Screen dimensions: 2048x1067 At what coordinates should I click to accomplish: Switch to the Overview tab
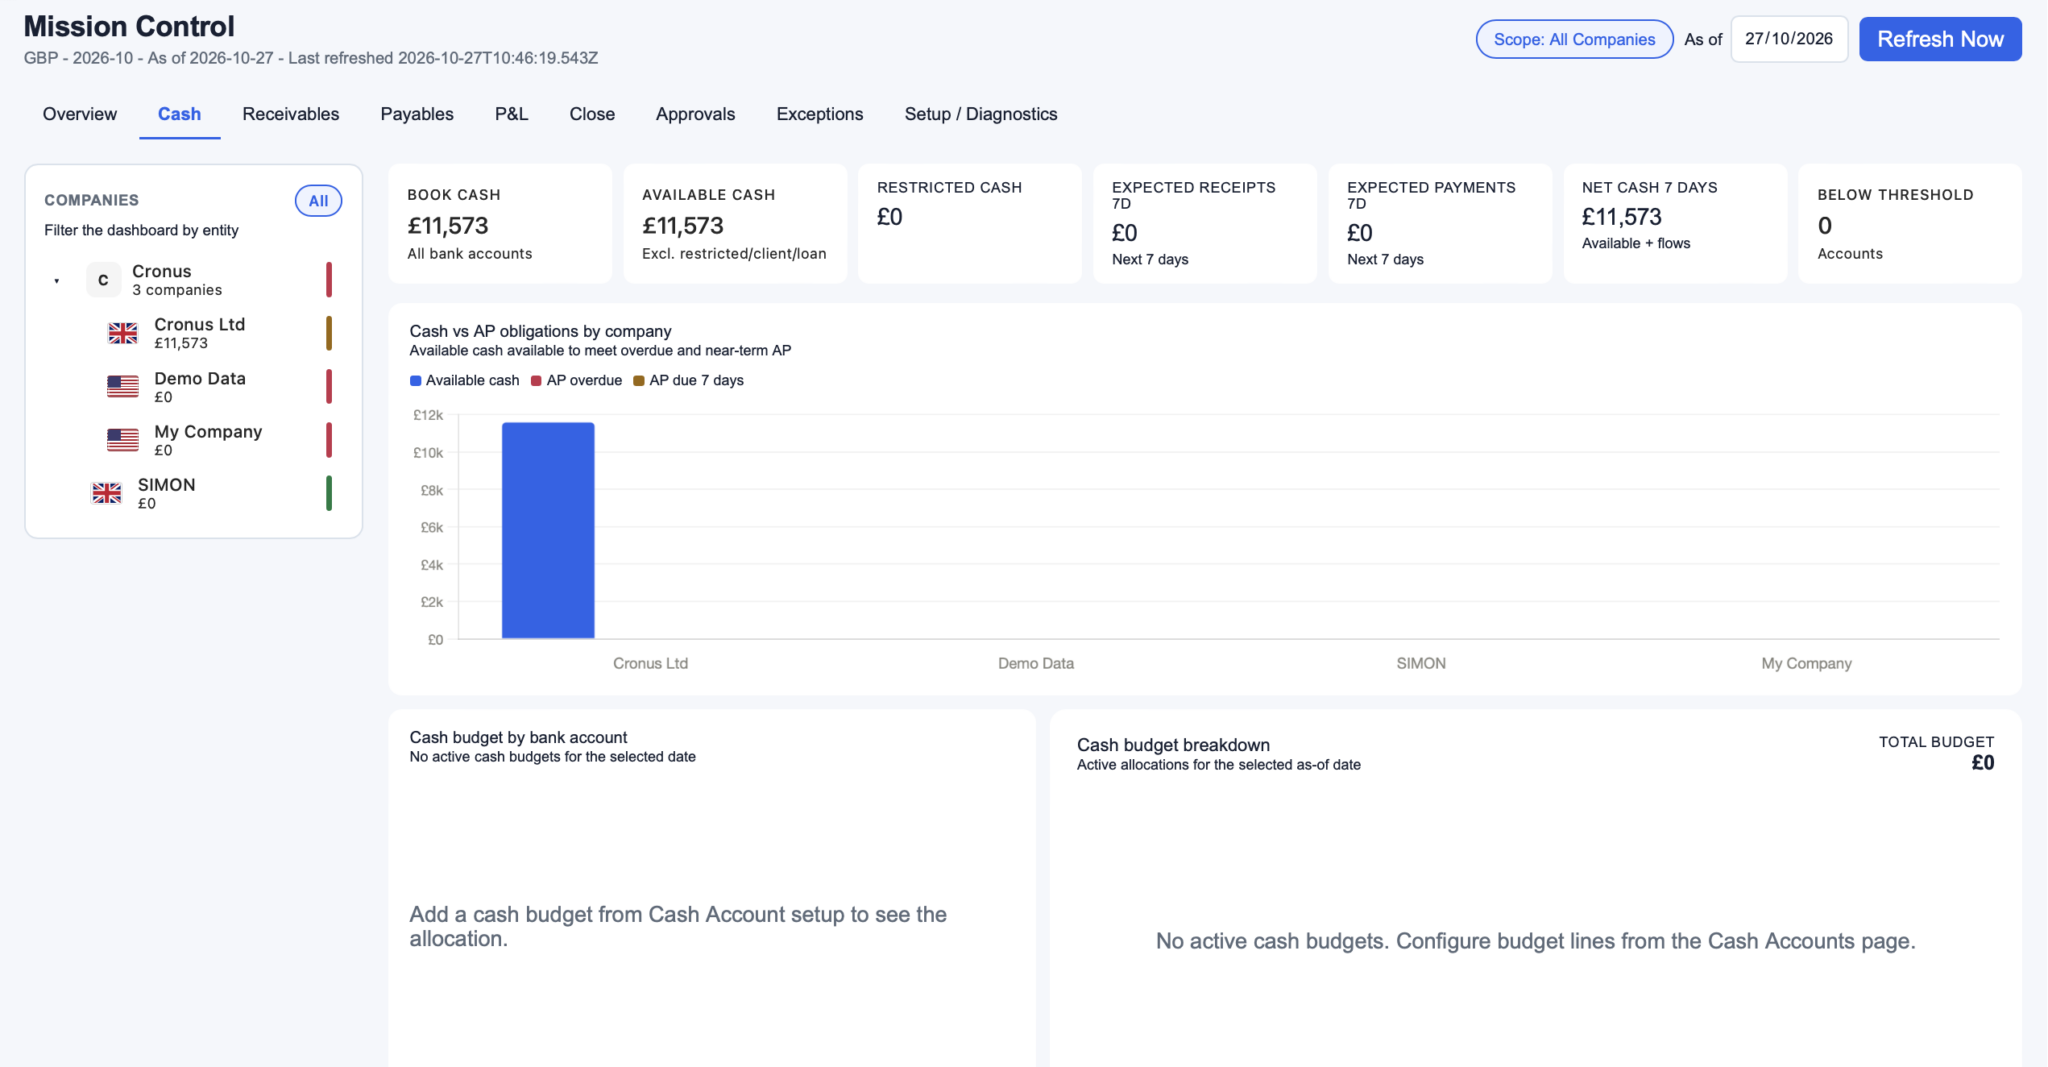coord(80,114)
